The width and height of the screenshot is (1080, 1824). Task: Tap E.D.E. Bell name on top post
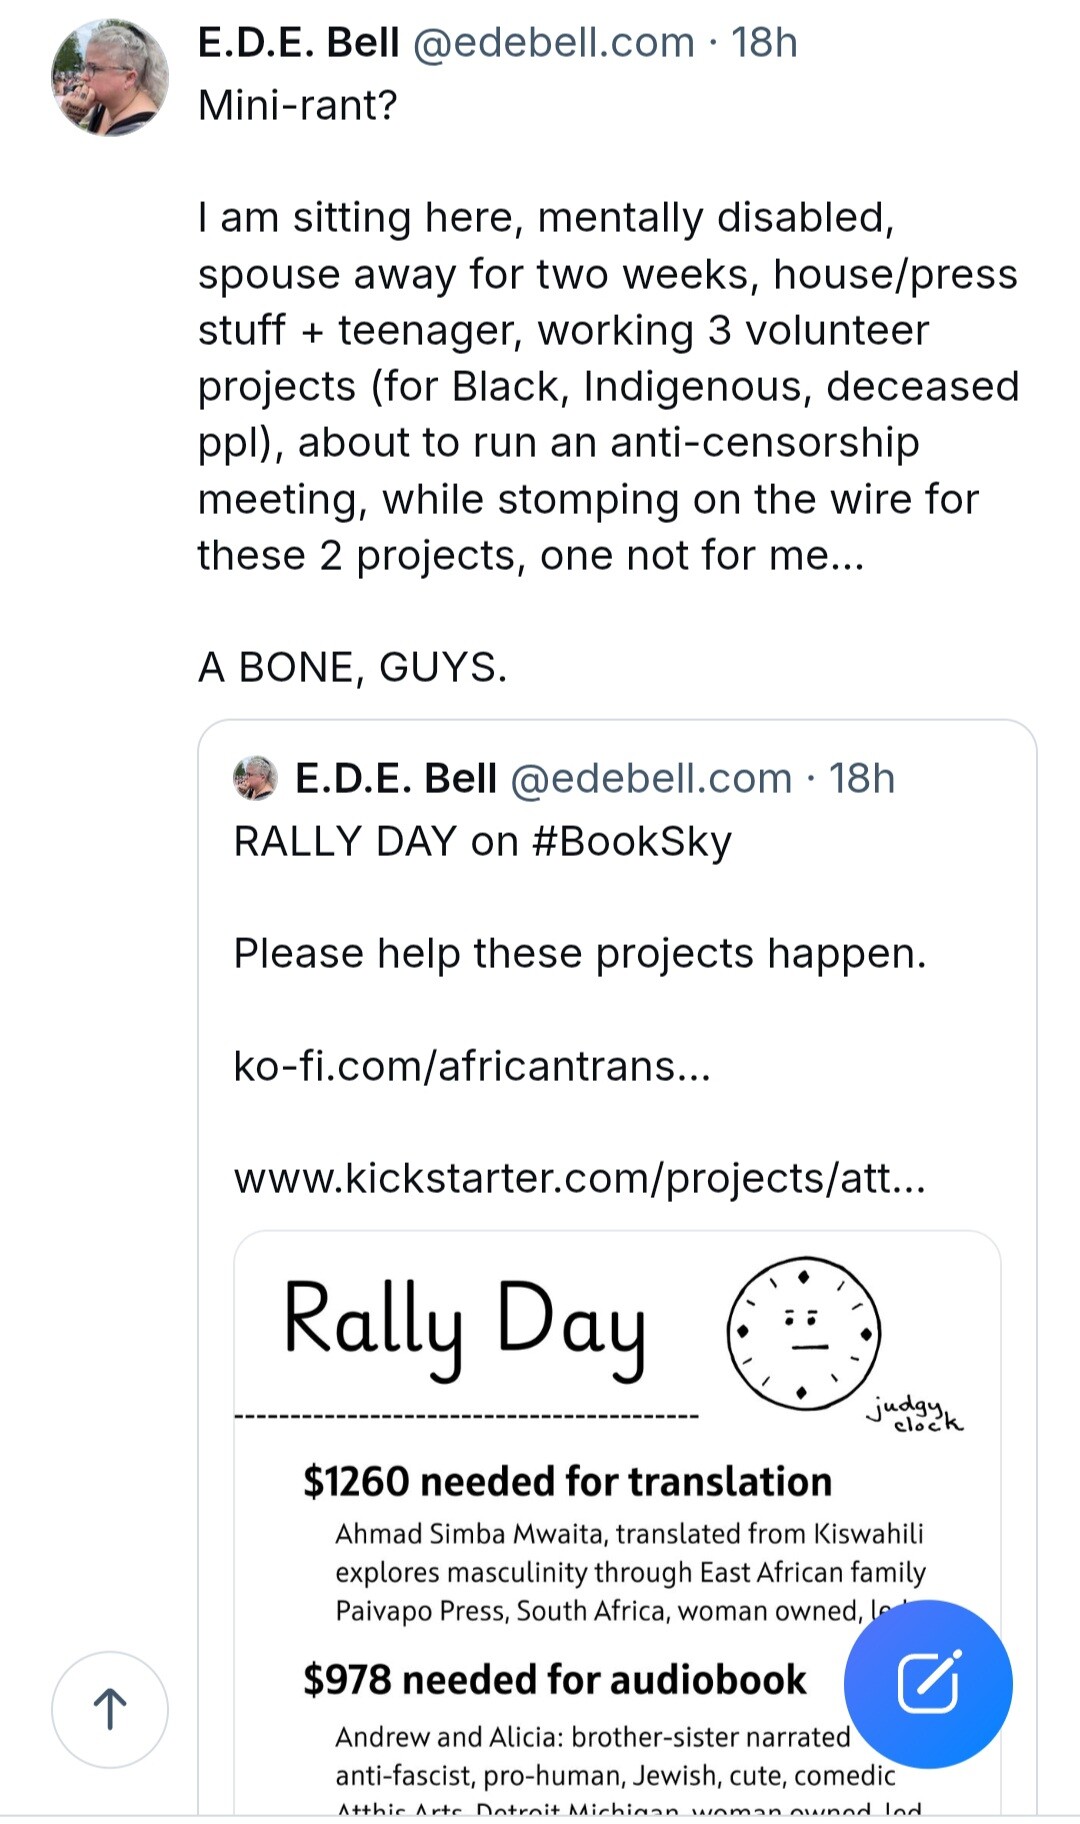pyautogui.click(x=298, y=43)
